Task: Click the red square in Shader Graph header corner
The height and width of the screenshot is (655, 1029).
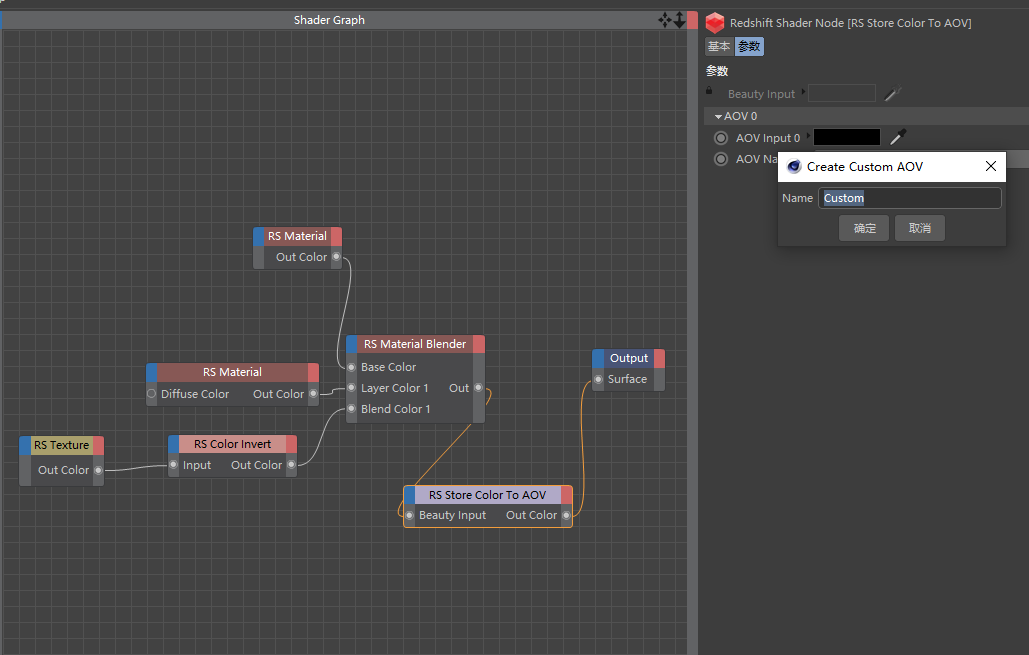Action: 692,20
